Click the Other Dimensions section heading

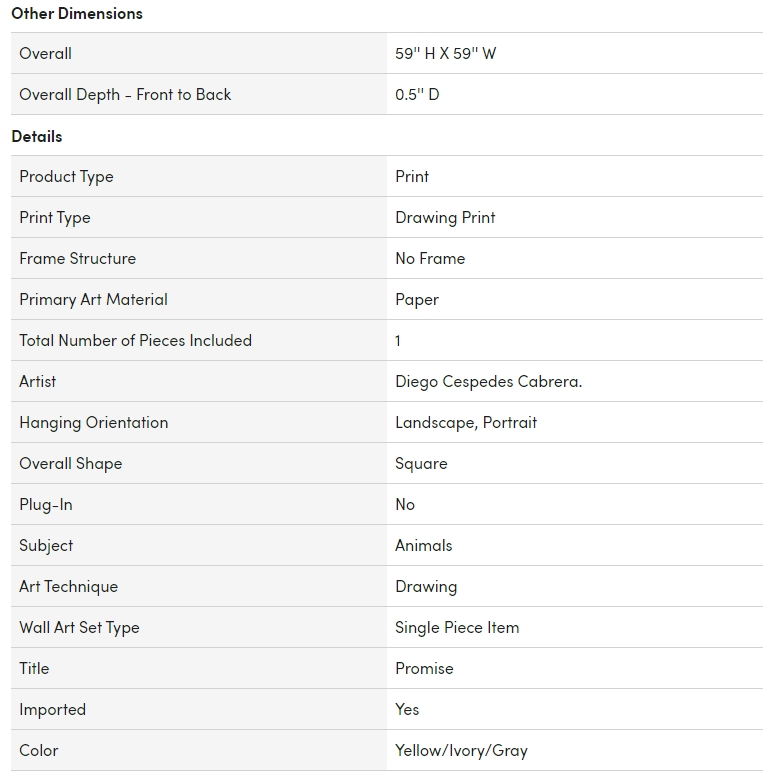(77, 13)
